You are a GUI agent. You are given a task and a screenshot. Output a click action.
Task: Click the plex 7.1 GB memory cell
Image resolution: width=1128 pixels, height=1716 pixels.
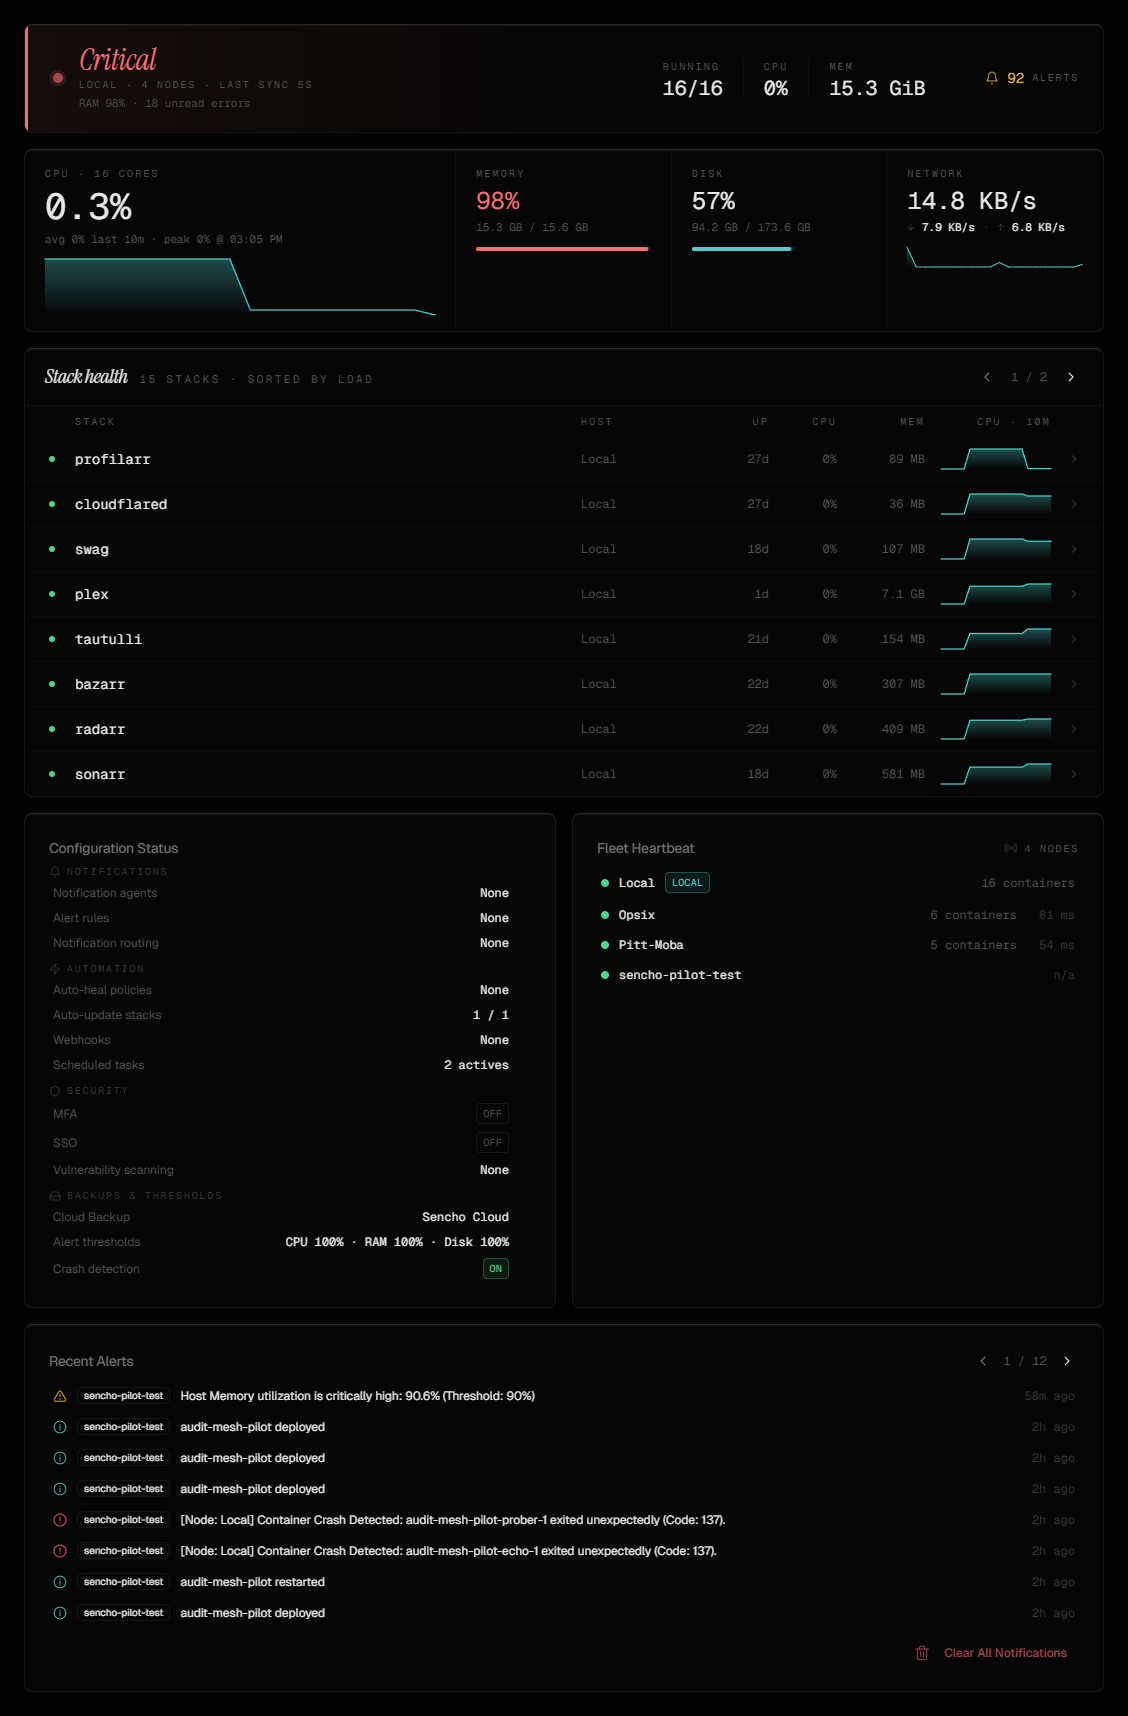point(903,594)
